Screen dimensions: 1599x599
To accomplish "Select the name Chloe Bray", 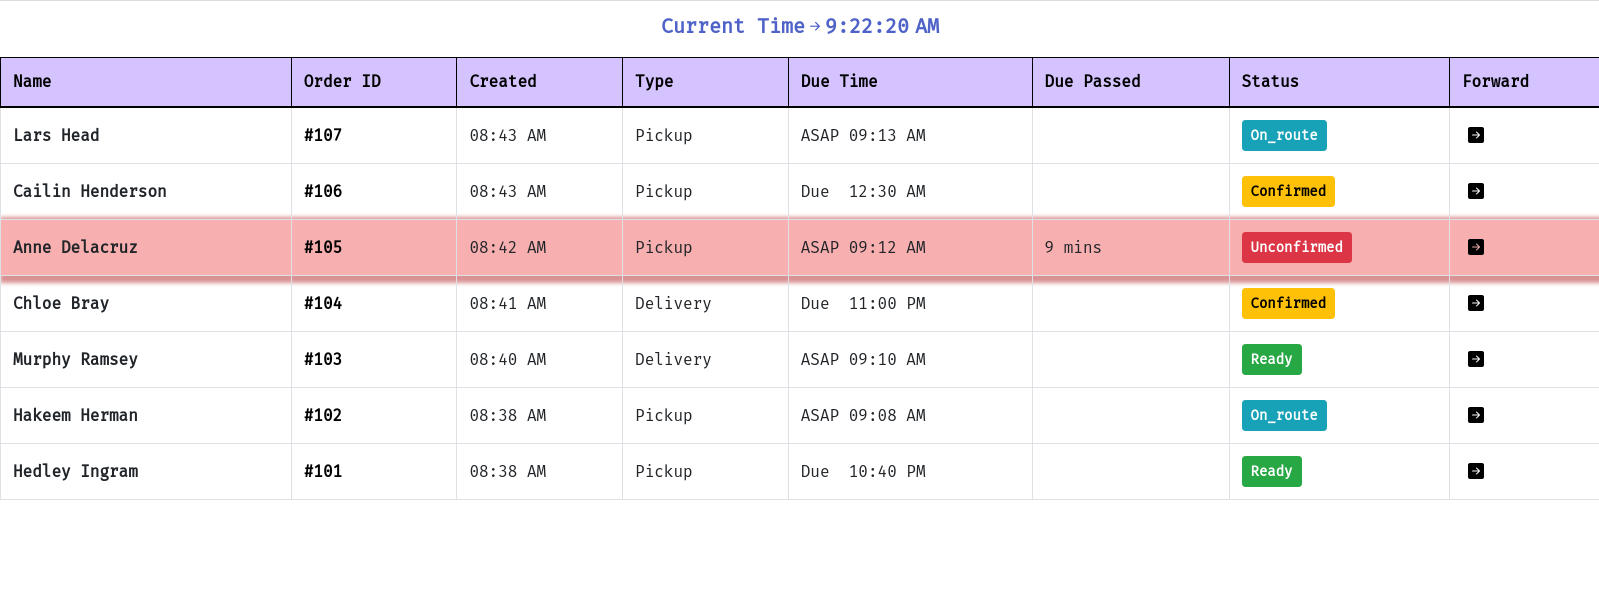I will point(61,303).
